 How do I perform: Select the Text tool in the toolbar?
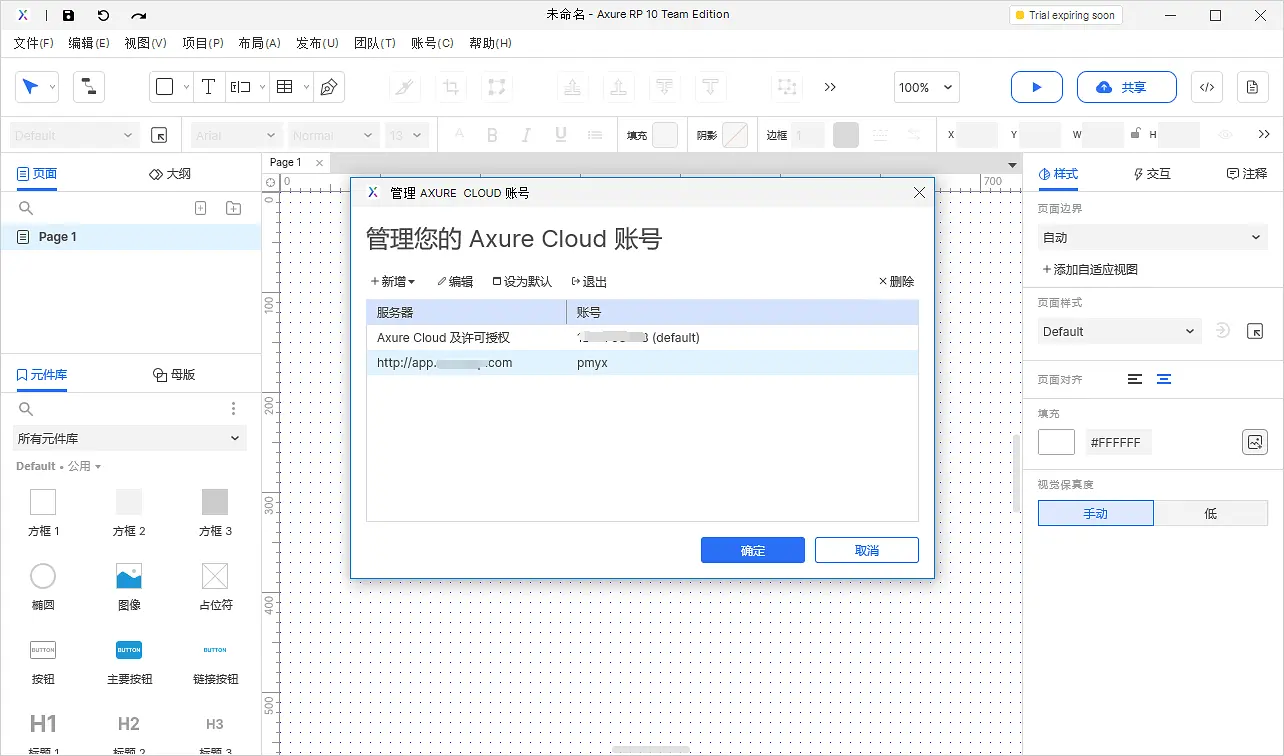(x=209, y=87)
